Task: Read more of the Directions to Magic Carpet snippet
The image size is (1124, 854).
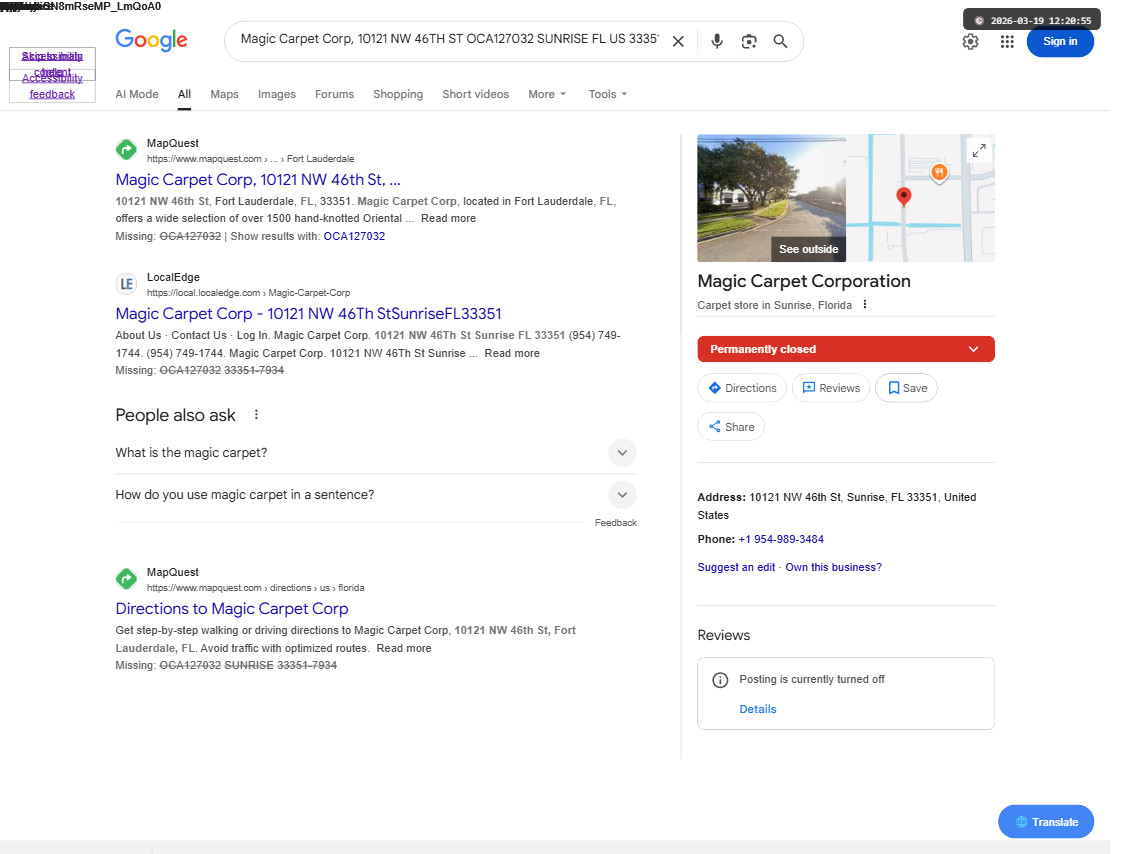Action: tap(404, 648)
